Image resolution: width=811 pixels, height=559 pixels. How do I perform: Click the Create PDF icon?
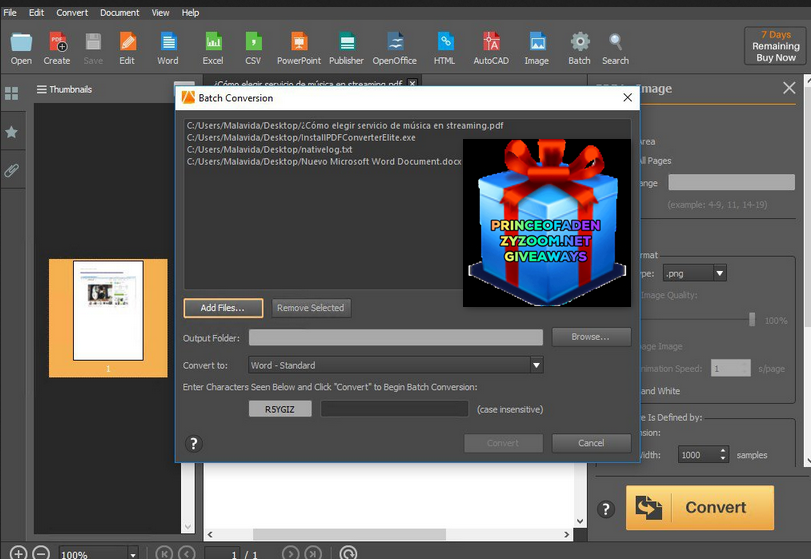(57, 49)
